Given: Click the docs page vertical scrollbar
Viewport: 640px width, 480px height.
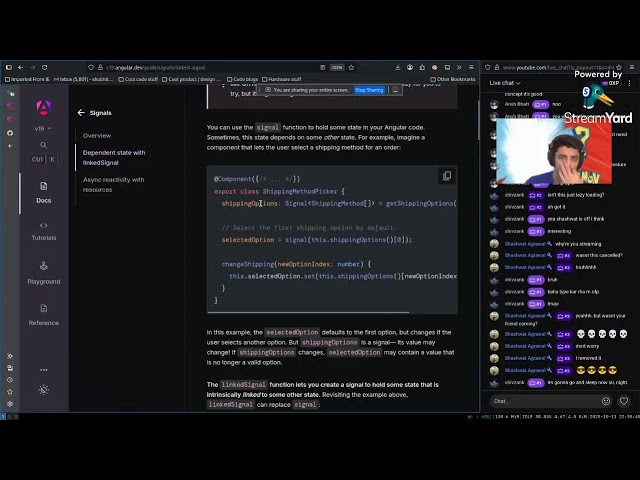Looking at the screenshot, I should (x=478, y=120).
